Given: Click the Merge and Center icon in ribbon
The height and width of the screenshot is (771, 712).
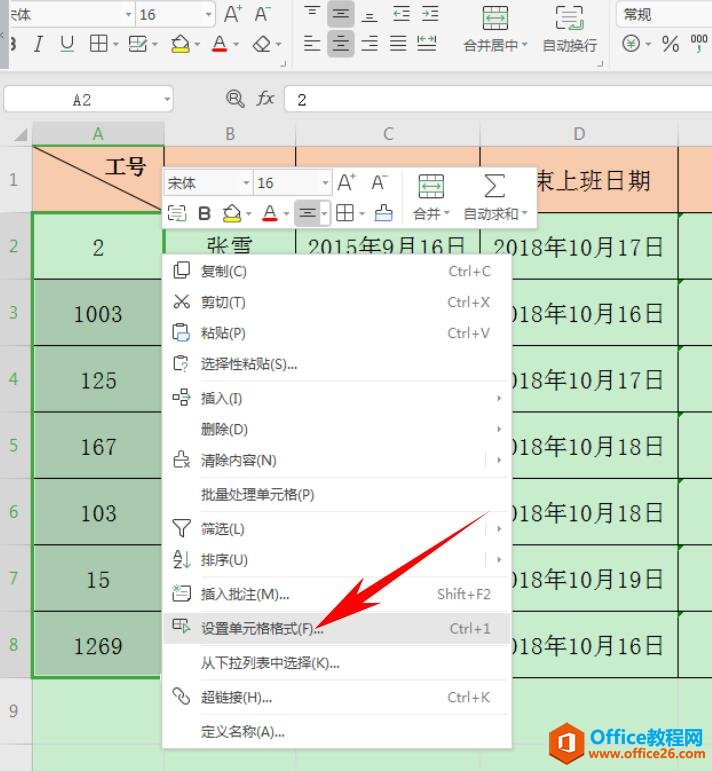Looking at the screenshot, I should click(x=495, y=19).
